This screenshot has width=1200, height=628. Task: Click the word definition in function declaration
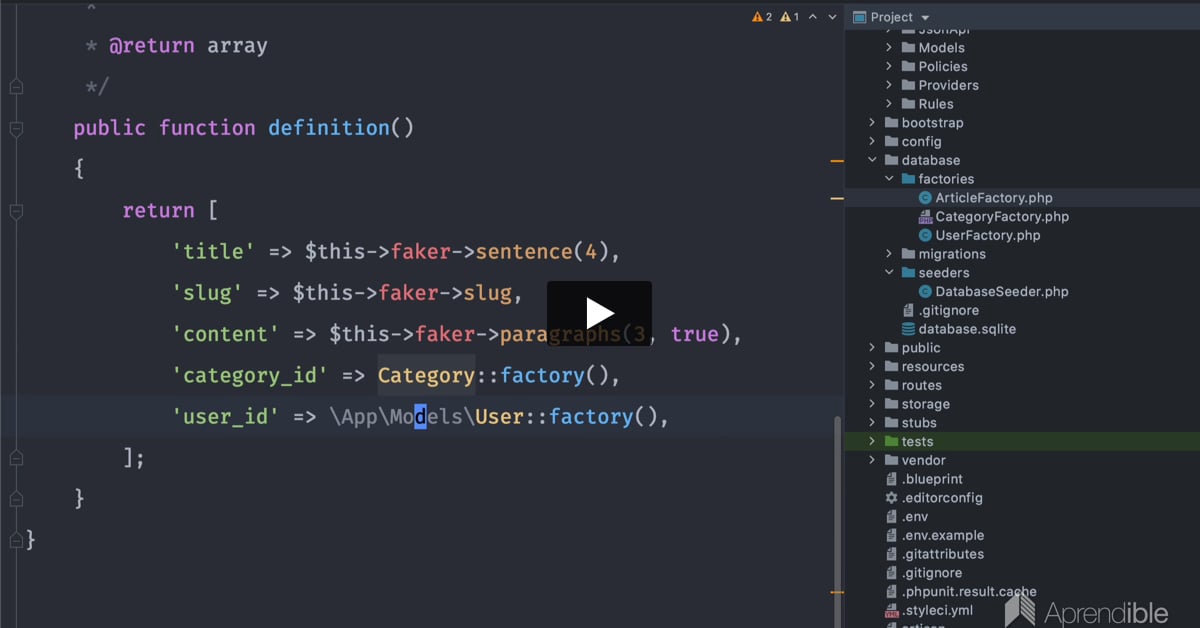pos(329,128)
